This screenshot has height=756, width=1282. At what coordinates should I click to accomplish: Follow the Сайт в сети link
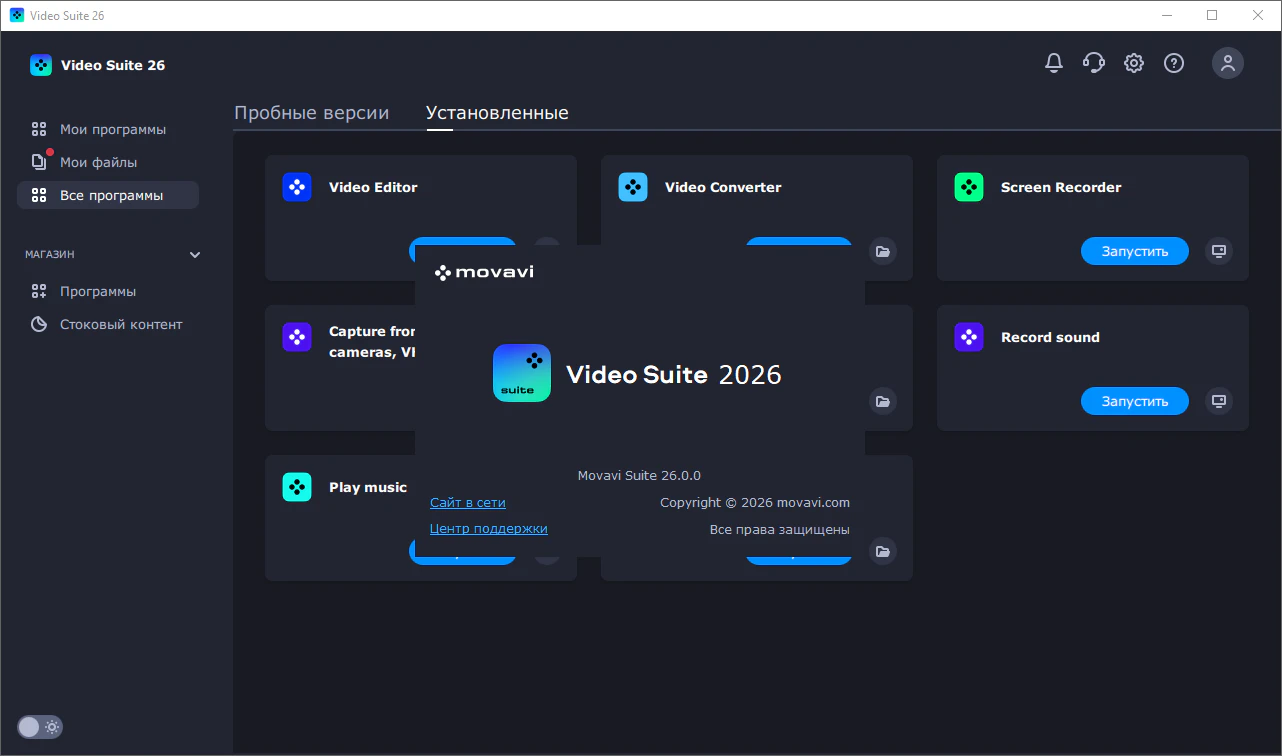468,502
